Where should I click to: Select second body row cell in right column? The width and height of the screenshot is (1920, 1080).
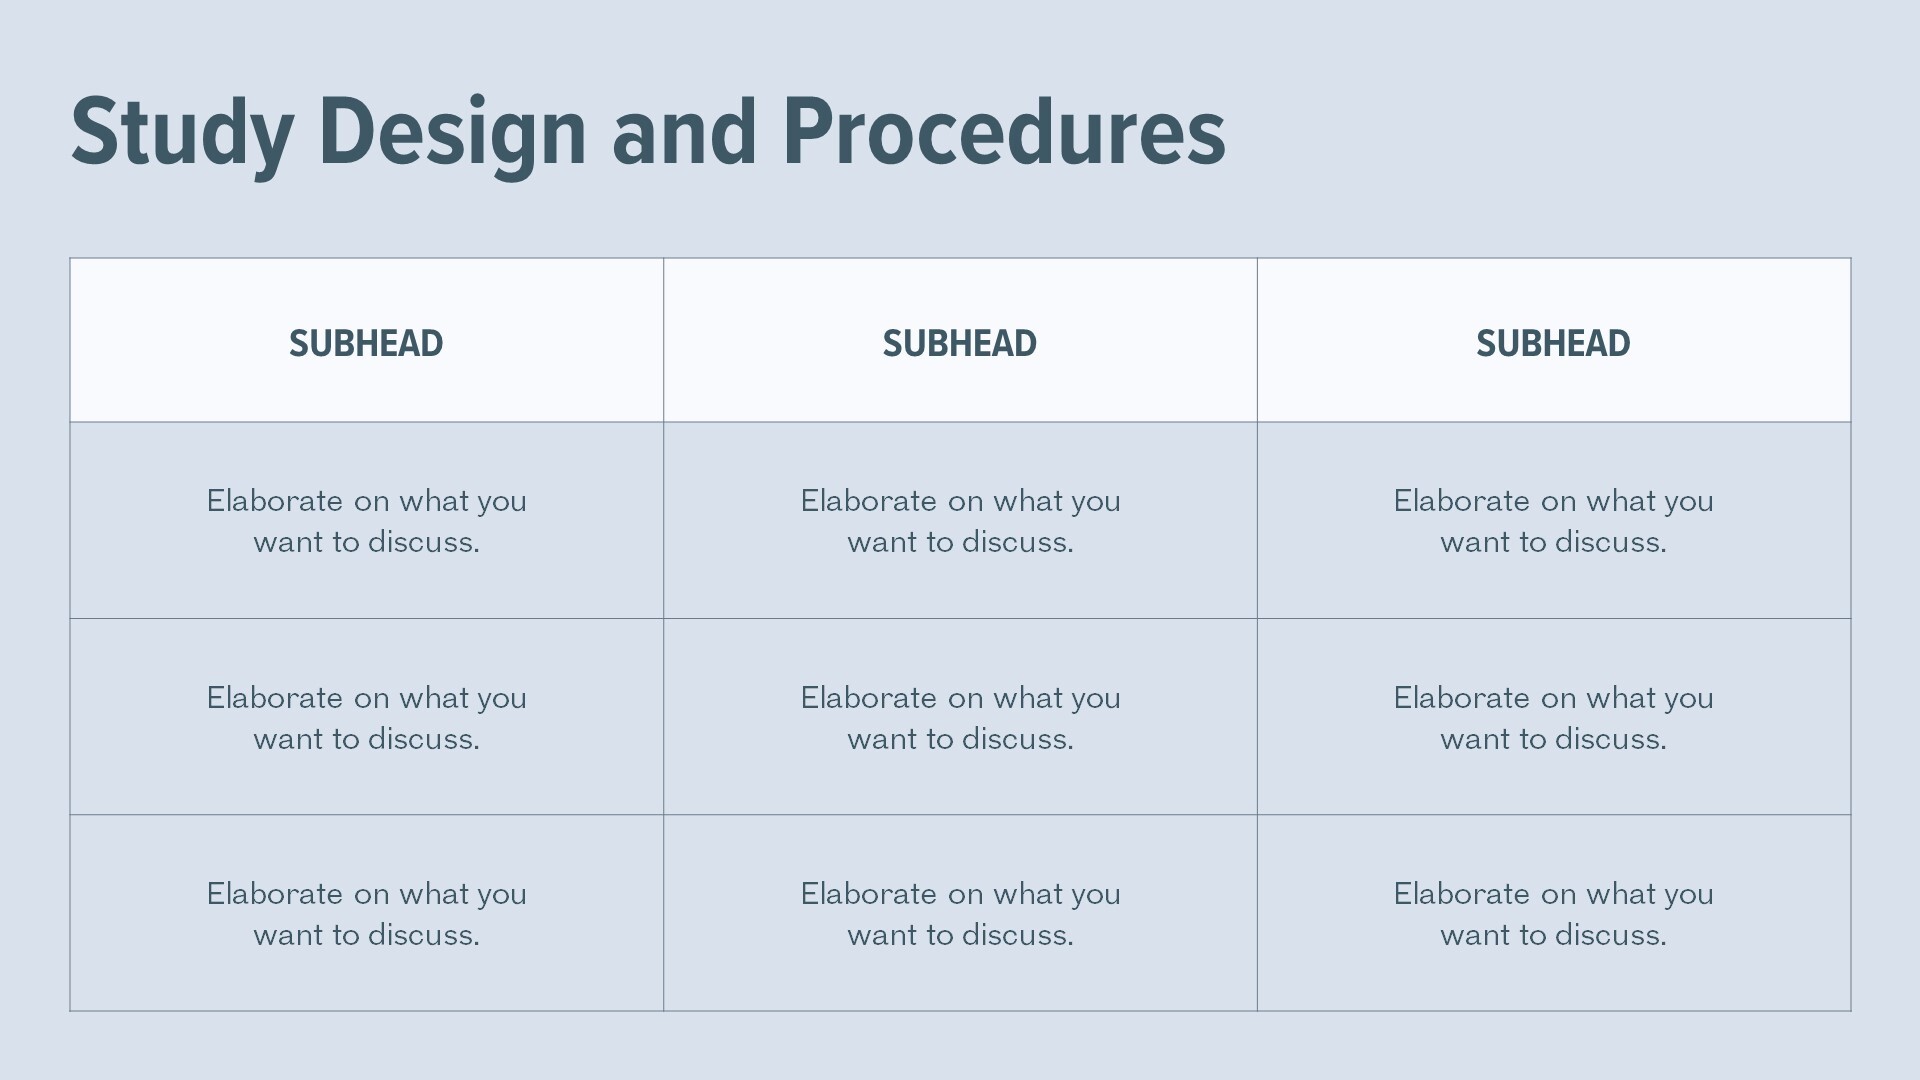pos(1553,717)
